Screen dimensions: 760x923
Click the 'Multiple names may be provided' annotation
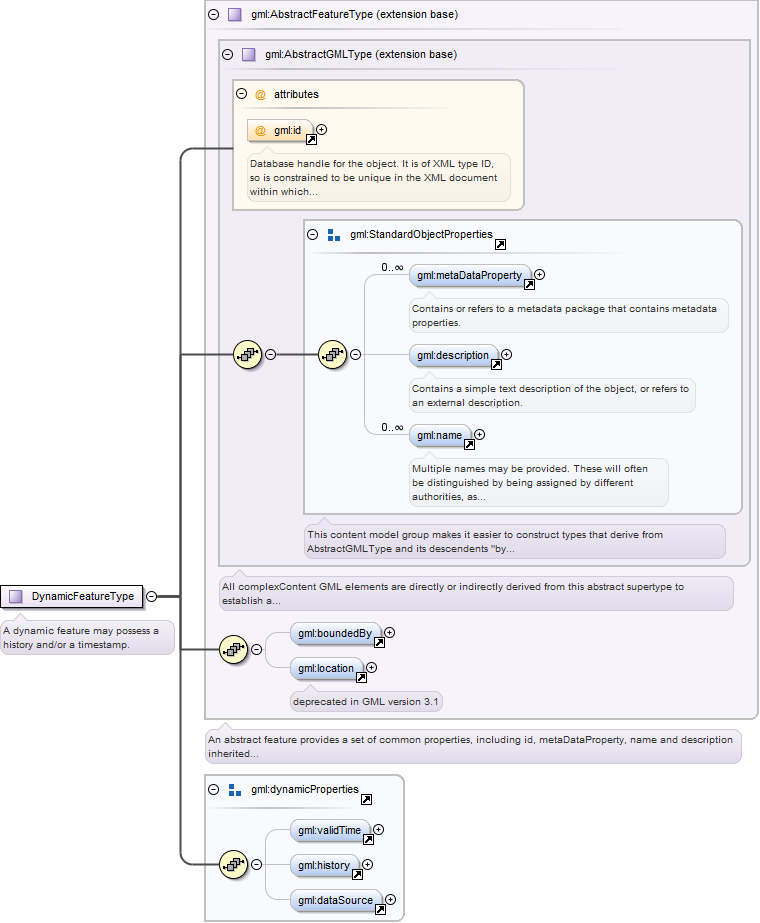click(x=539, y=483)
